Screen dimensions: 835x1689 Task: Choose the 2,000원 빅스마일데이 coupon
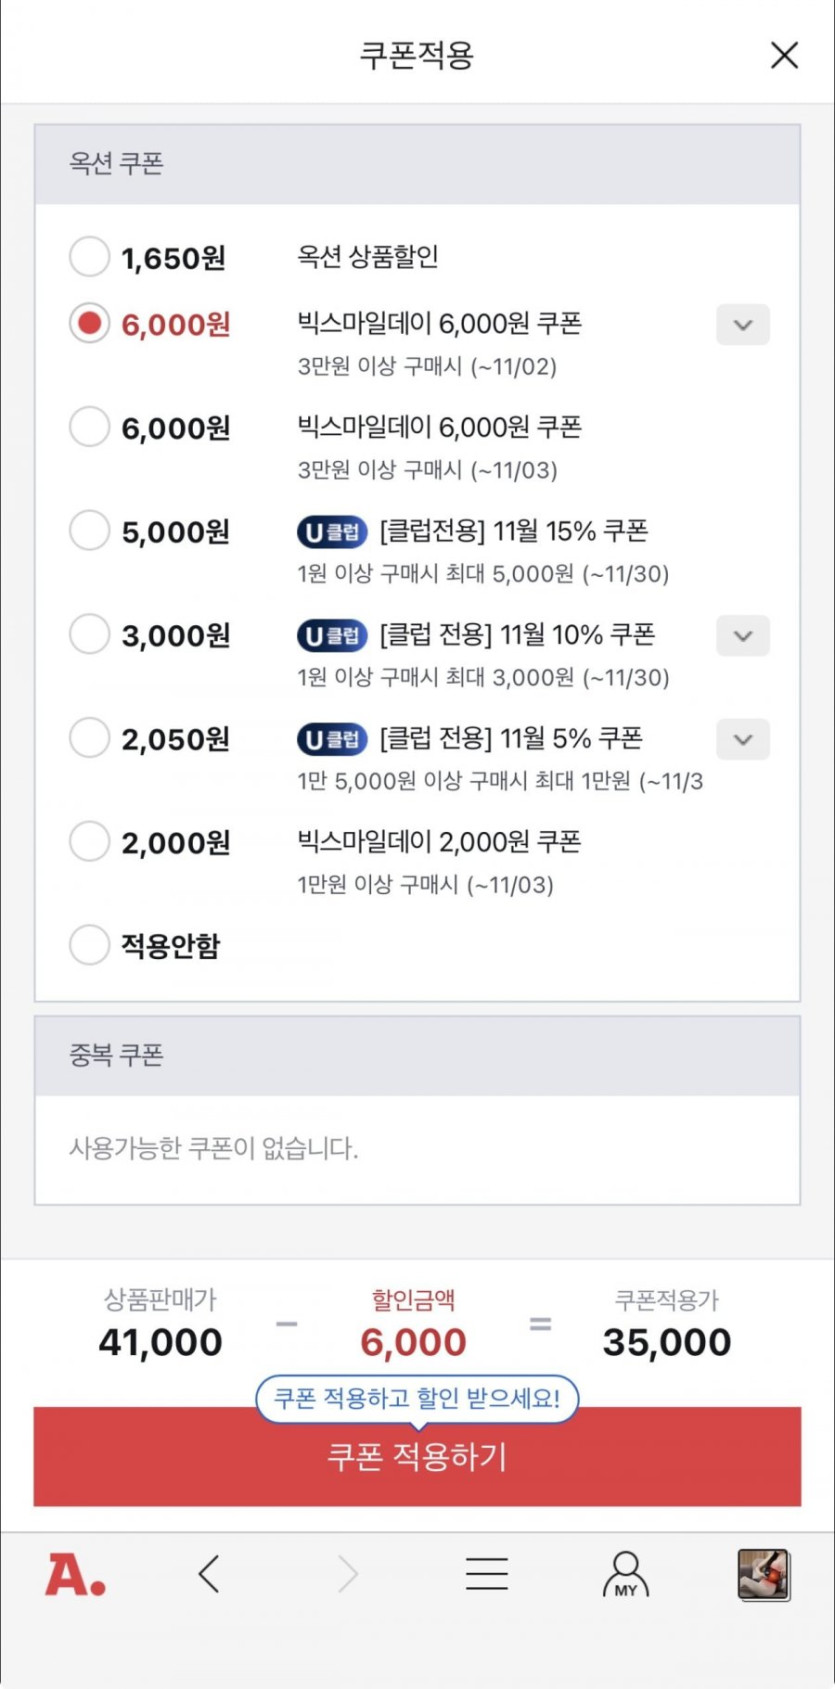point(89,841)
